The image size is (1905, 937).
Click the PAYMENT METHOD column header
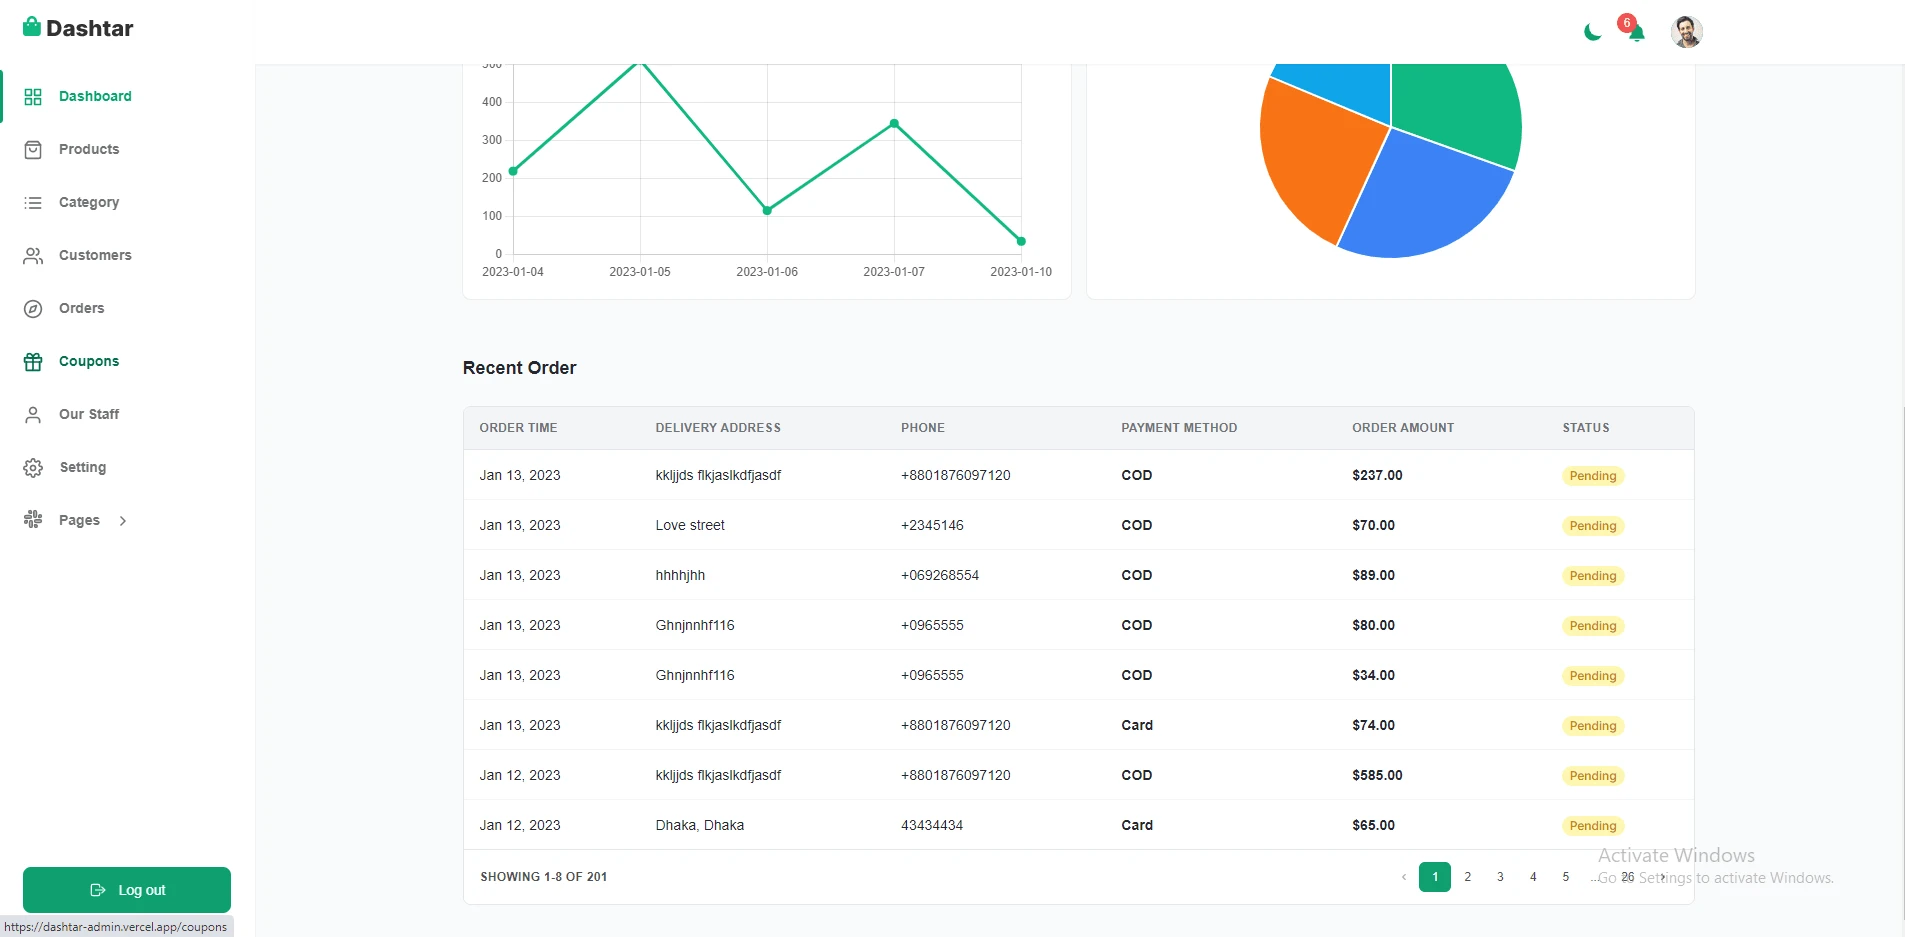pyautogui.click(x=1179, y=428)
